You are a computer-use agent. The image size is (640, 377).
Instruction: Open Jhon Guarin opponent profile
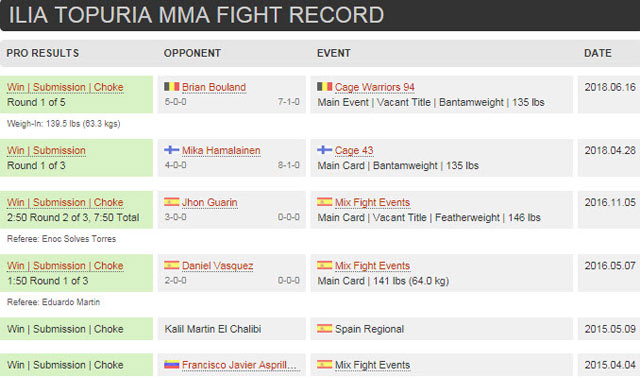210,202
